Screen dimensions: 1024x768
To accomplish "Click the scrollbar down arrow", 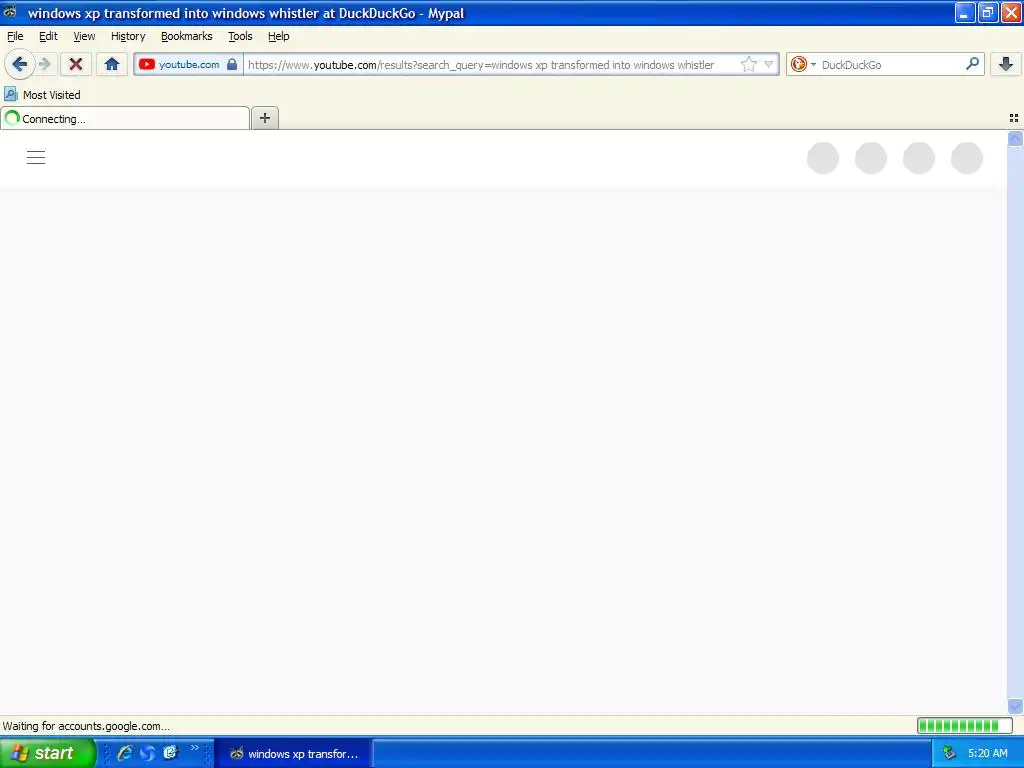I will (x=1015, y=706).
